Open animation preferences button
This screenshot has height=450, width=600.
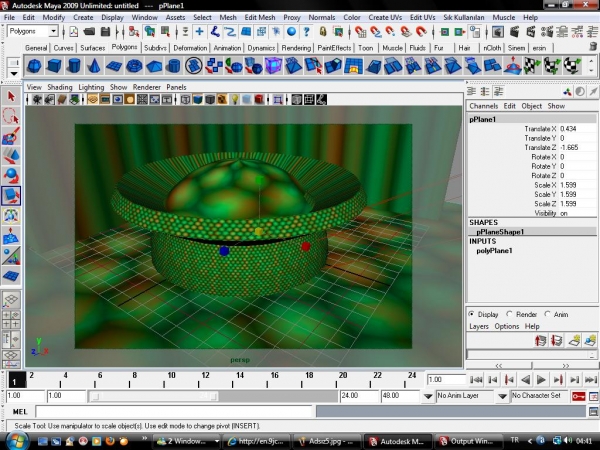pos(593,396)
